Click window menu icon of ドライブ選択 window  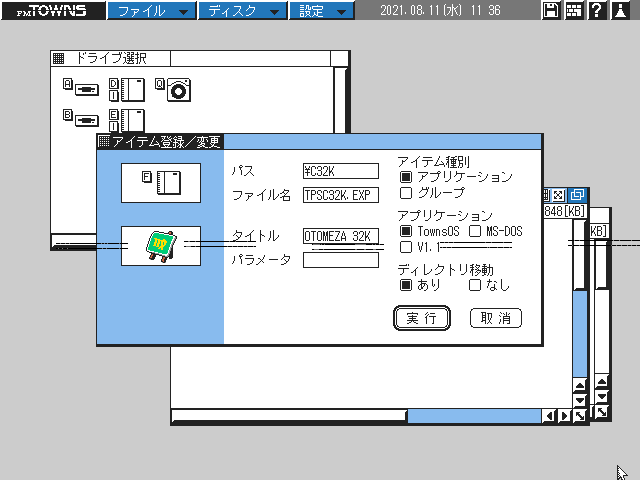(58, 58)
